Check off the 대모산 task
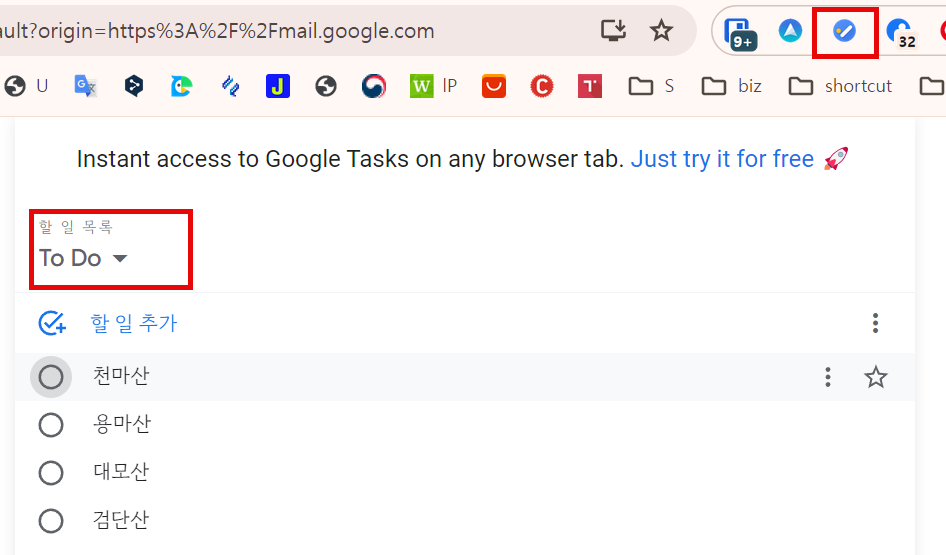The height and width of the screenshot is (555, 946). [51, 473]
